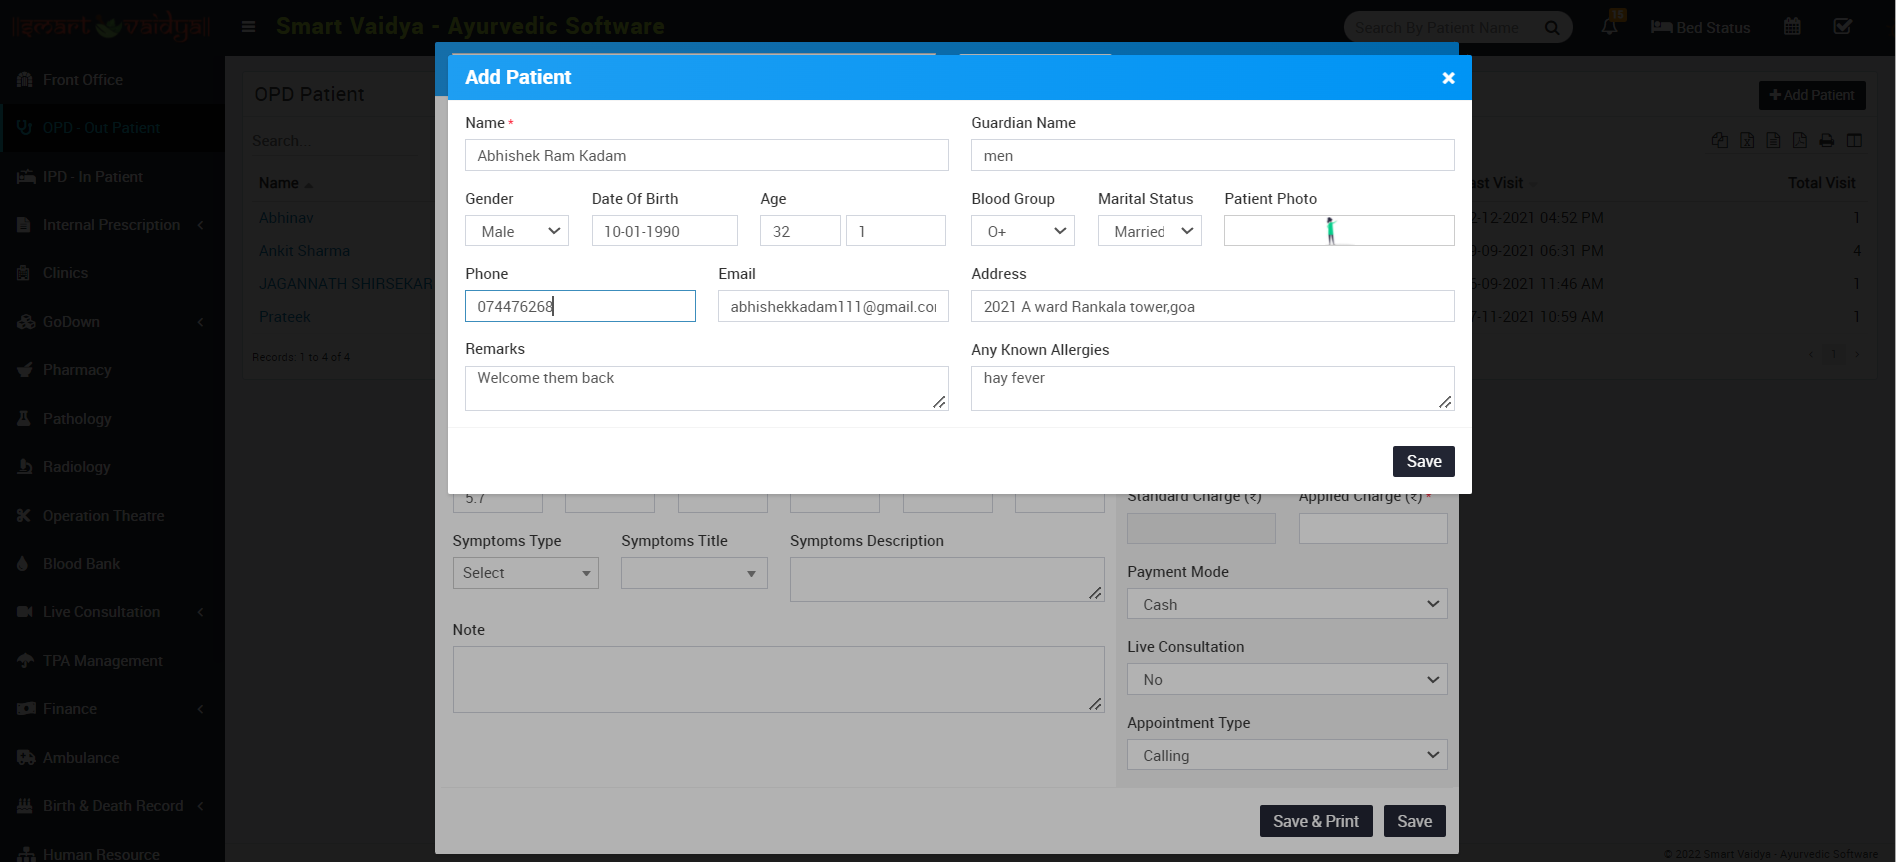Click the columns view icon above table

pos(1854,141)
